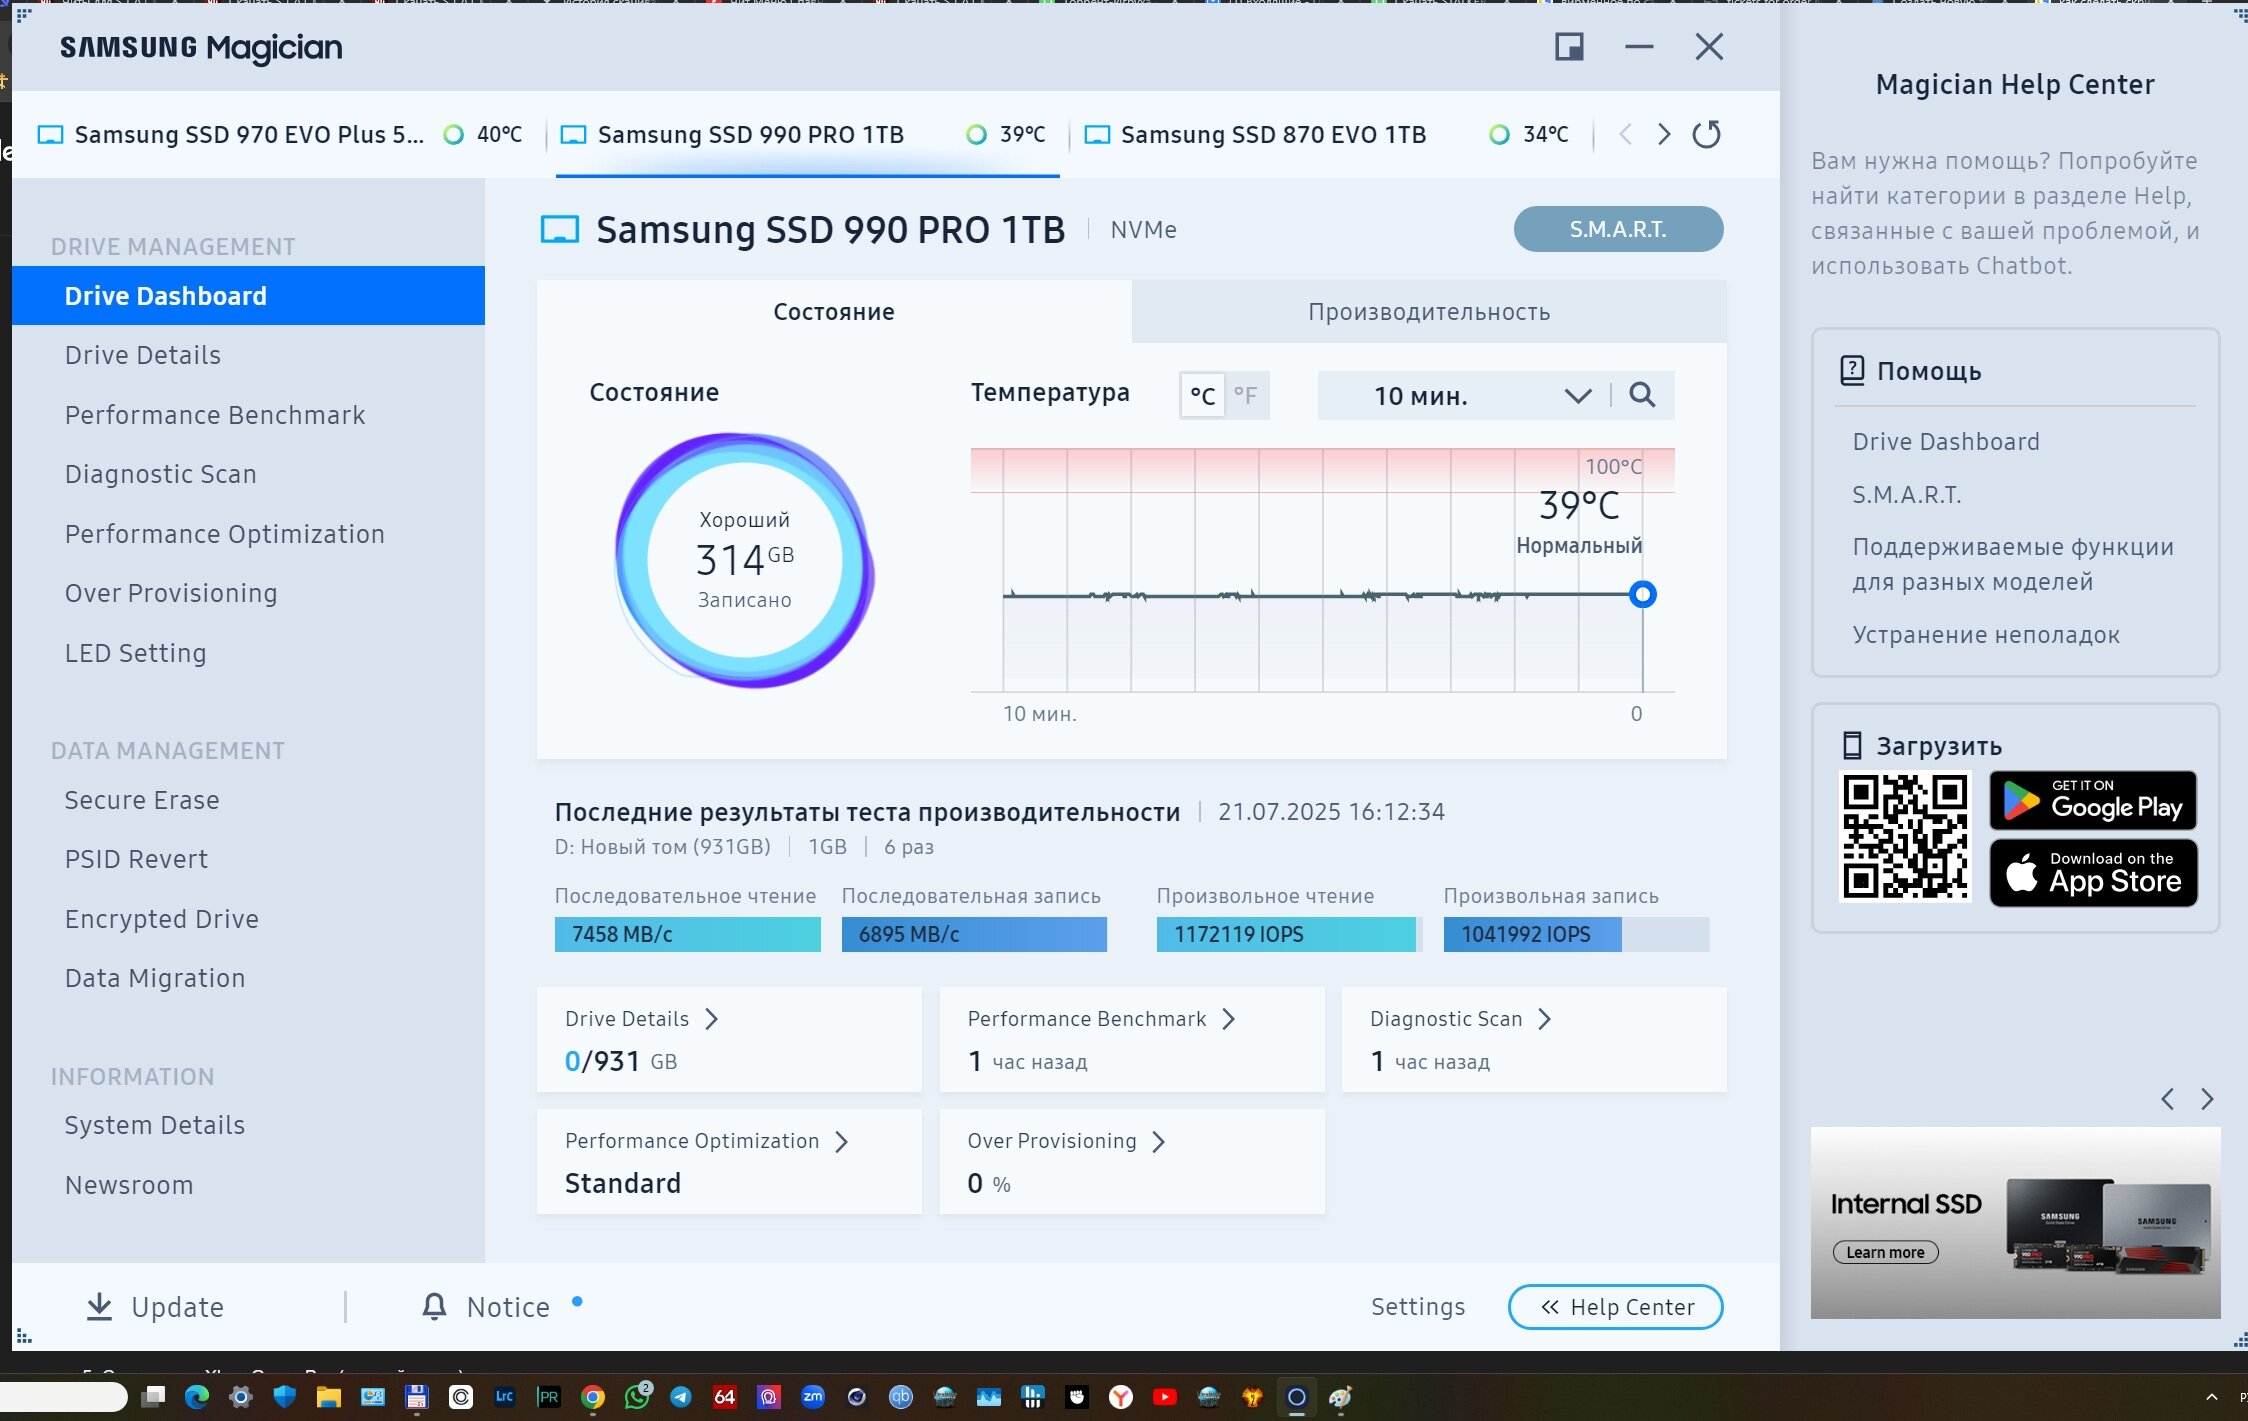
Task: Open Encrypted Drive in the sidebar
Action: [x=162, y=919]
